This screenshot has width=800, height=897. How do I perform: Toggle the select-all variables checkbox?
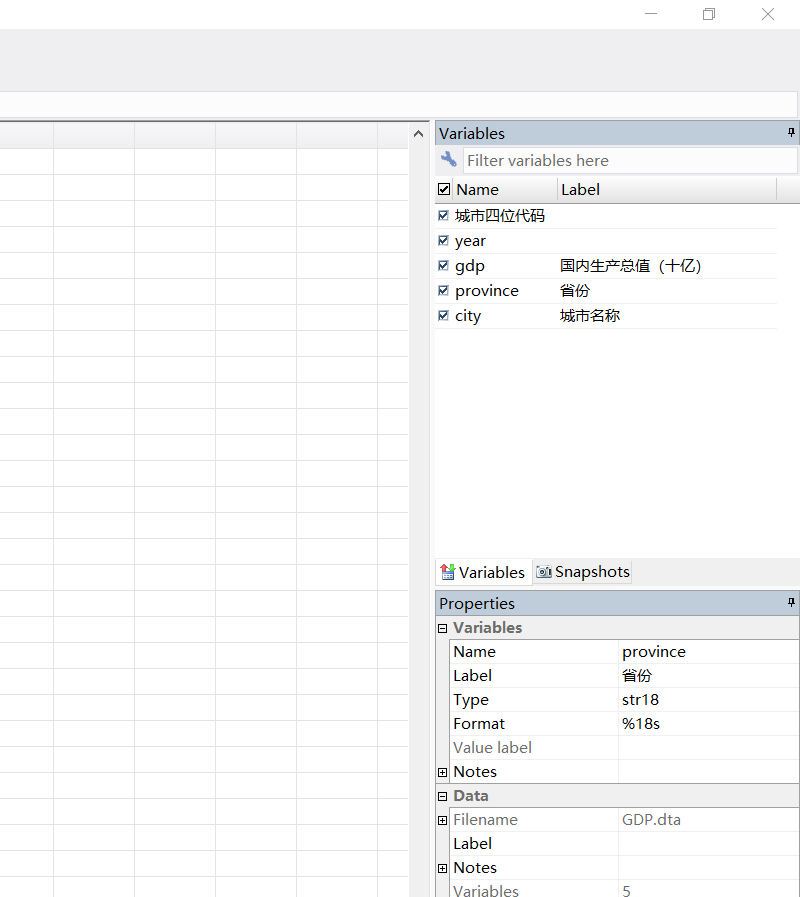[444, 189]
